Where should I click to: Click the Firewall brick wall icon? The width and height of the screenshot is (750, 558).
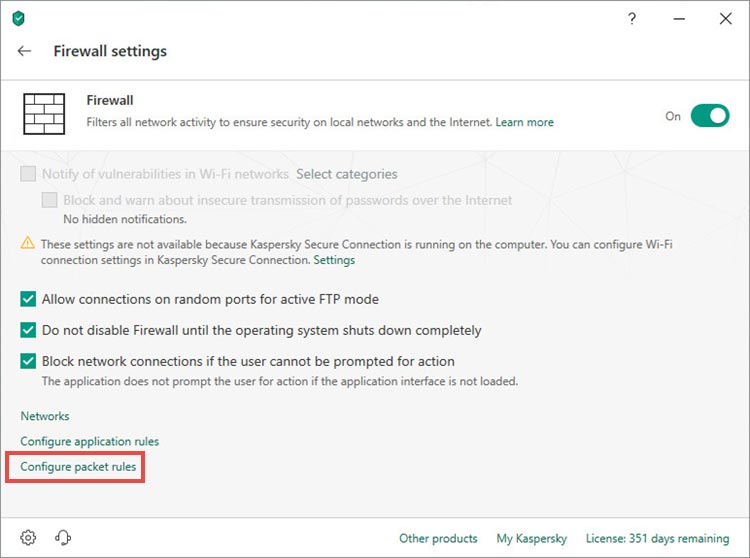tap(44, 114)
